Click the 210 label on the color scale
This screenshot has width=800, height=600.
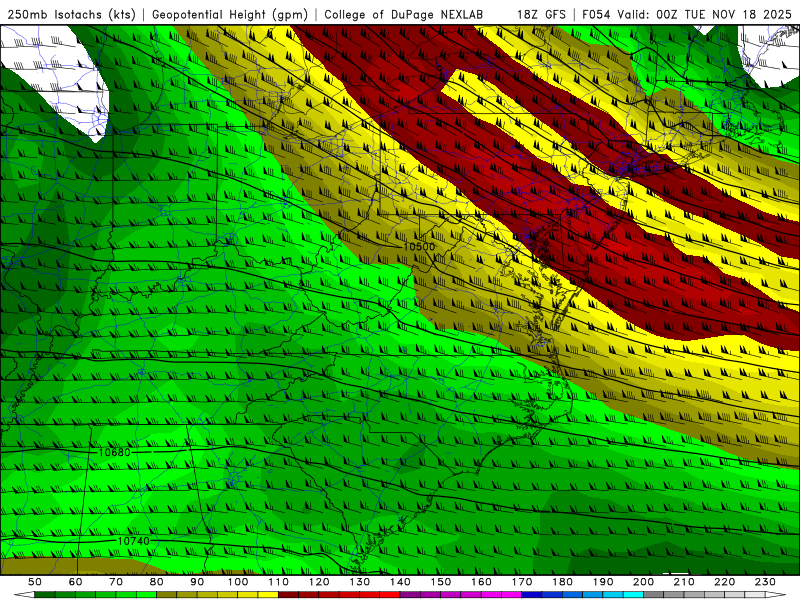(684, 582)
